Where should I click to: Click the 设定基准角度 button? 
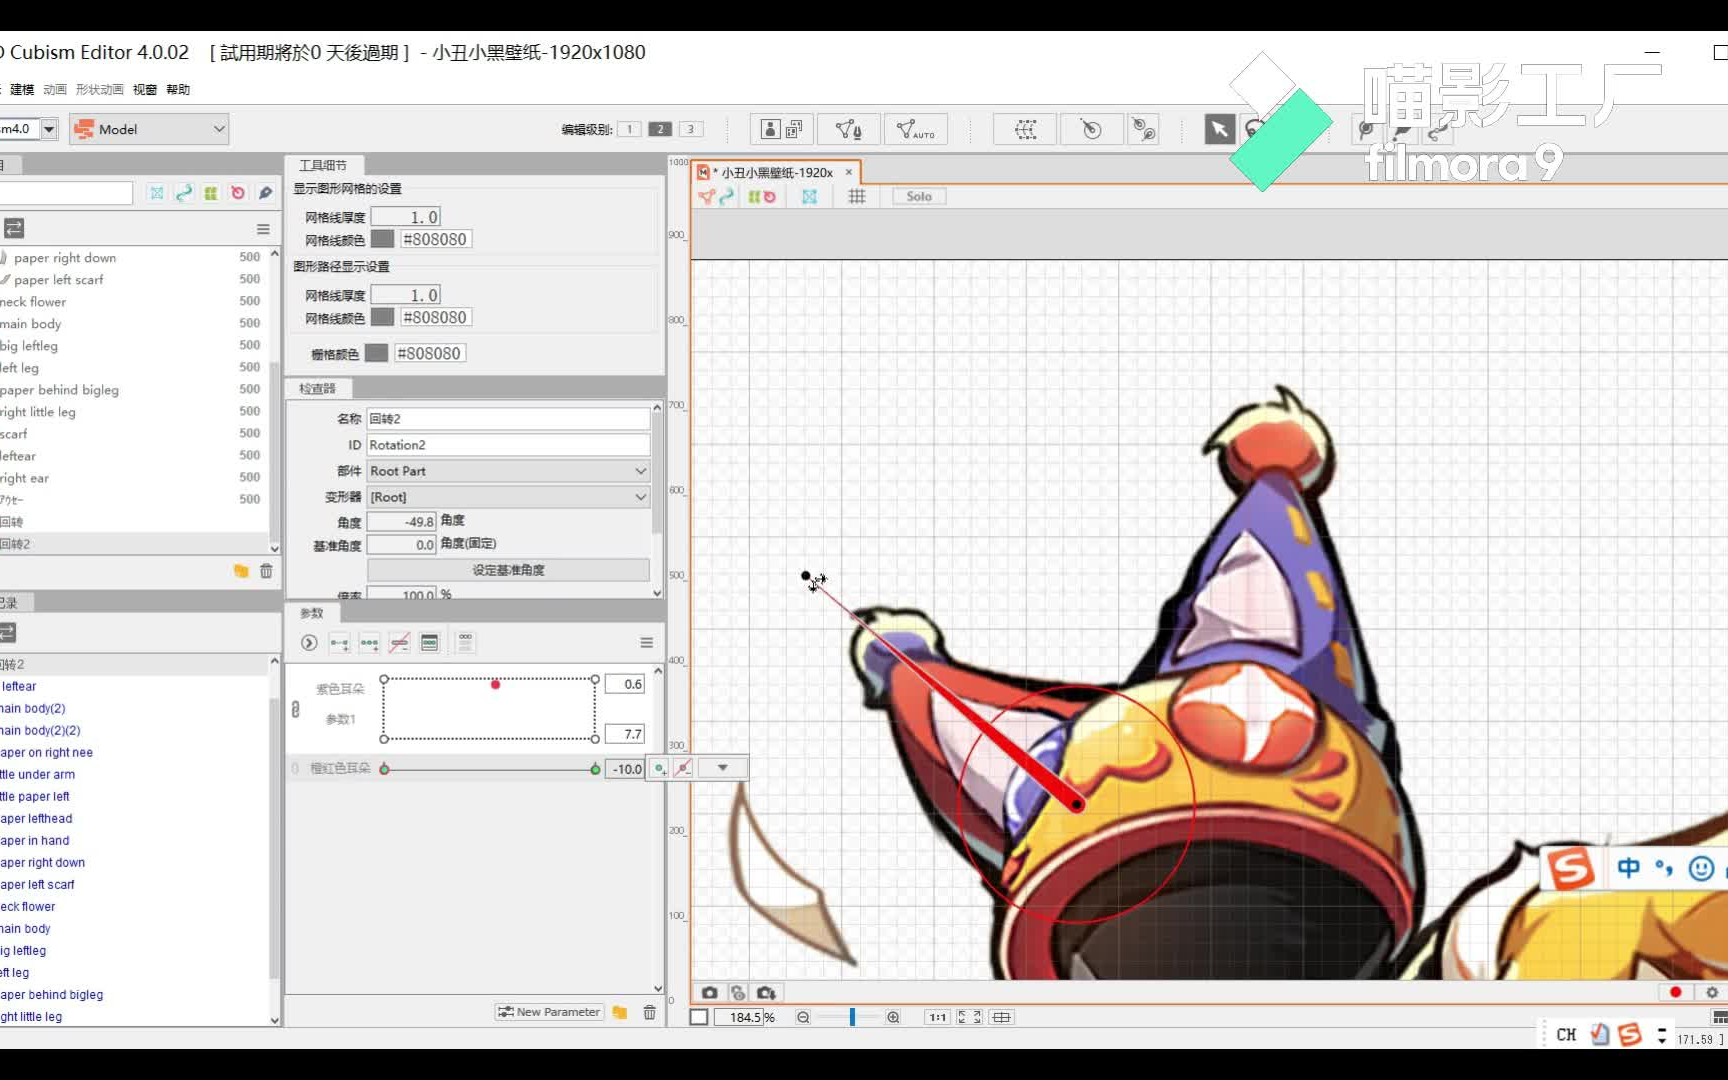[508, 570]
